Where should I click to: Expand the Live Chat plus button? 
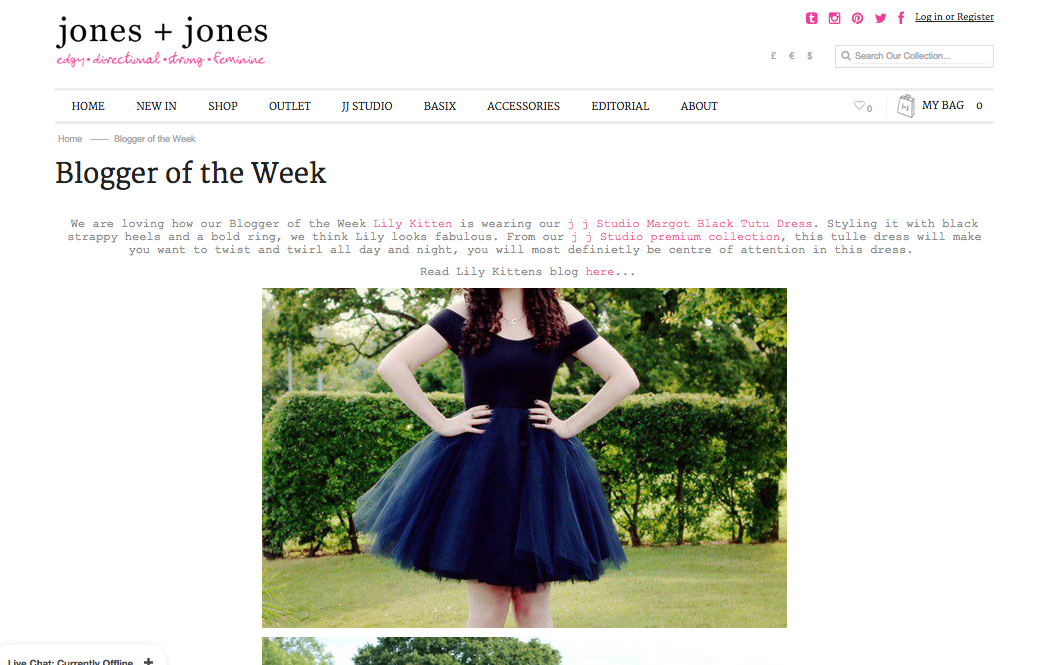148,662
